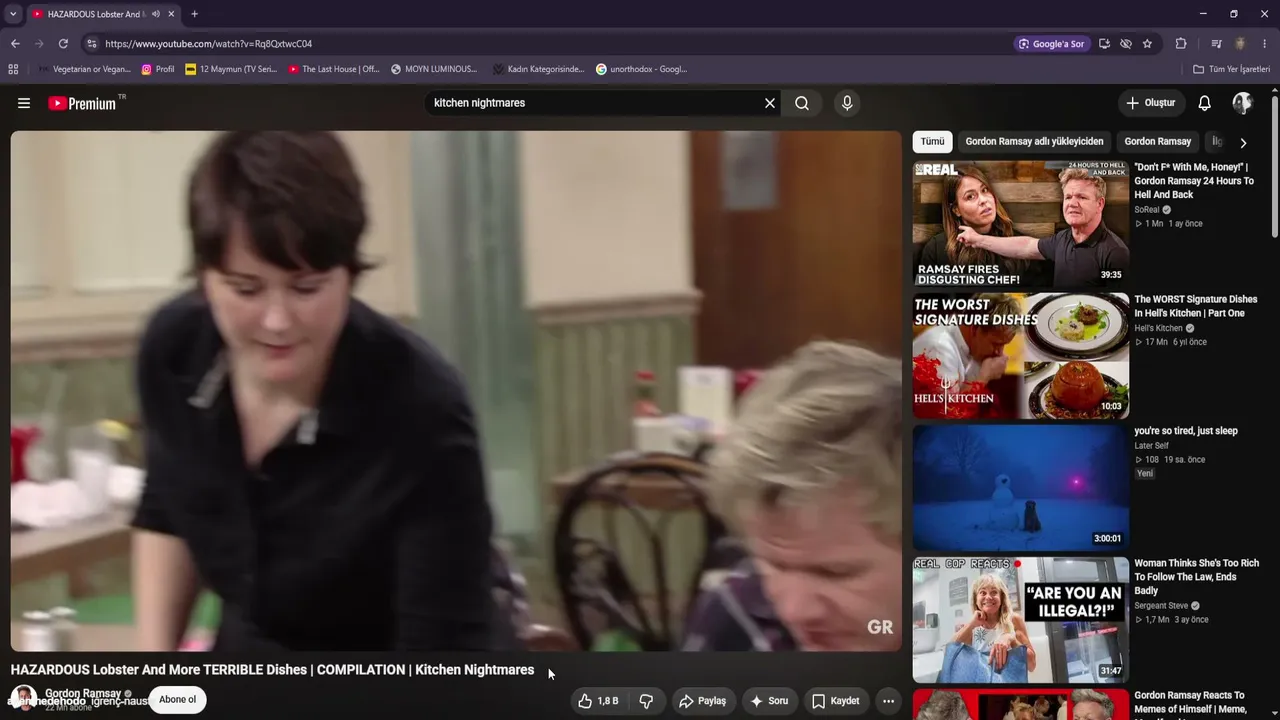Select the Gordon Ramsay adlı yükleyiciden chip
This screenshot has height=720, width=1280.
click(x=1035, y=142)
